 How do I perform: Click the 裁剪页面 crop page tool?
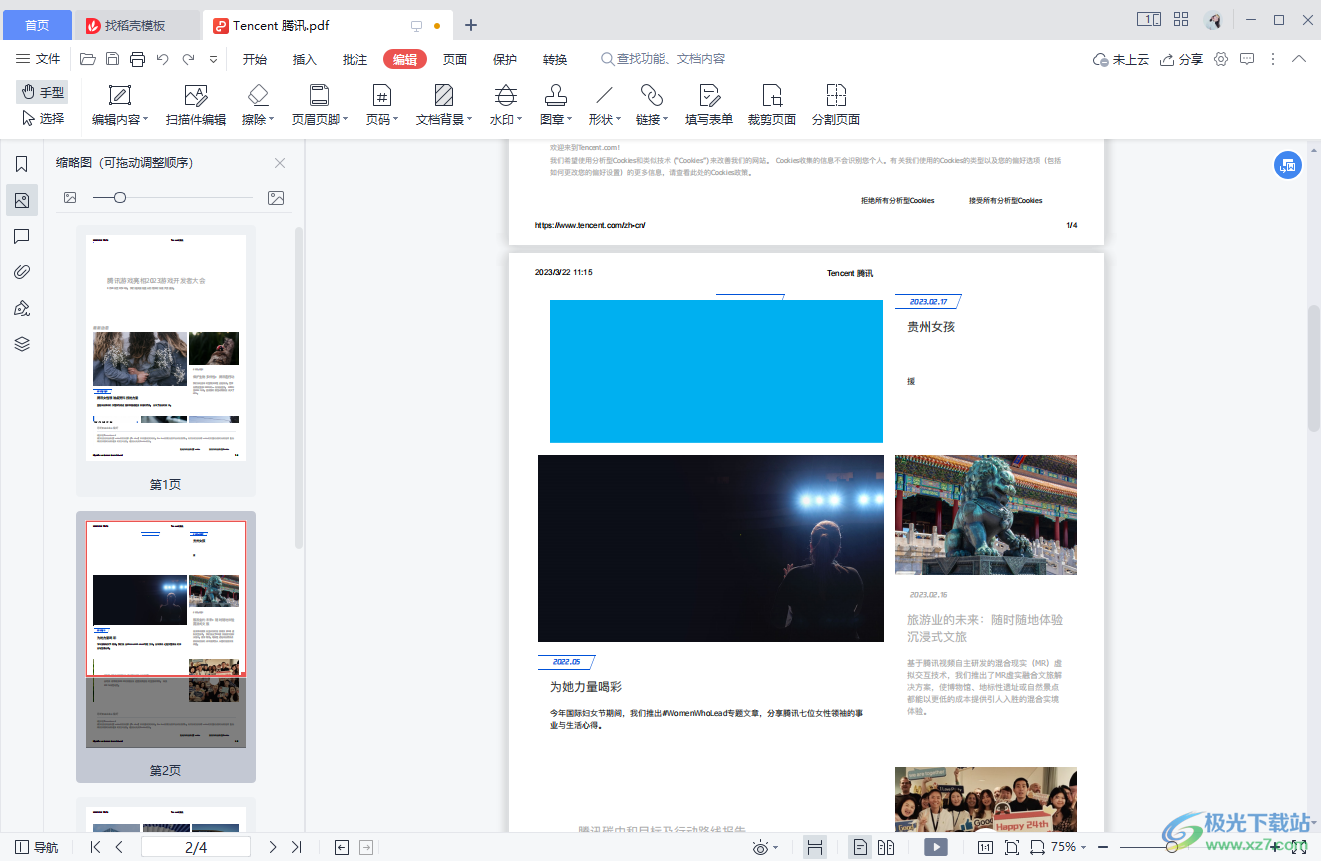[x=772, y=106]
